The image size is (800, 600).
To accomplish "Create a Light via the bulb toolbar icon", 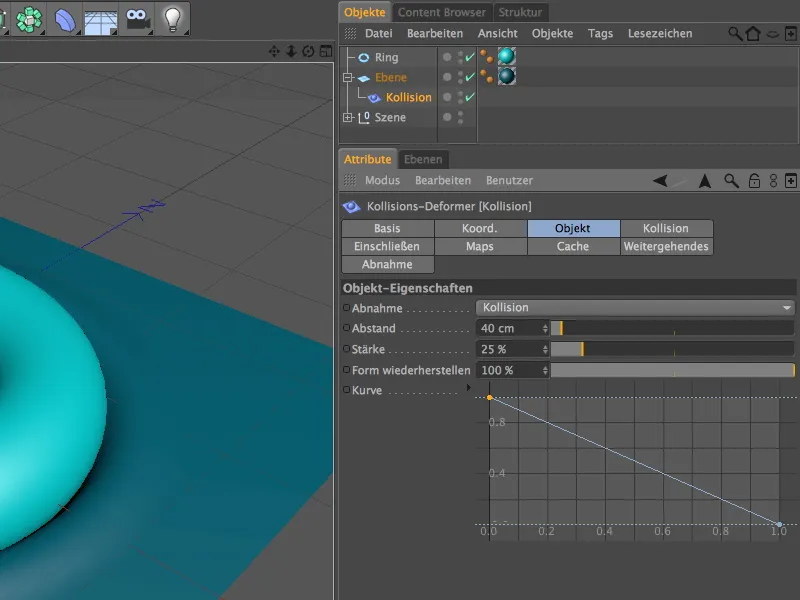I will coord(170,18).
